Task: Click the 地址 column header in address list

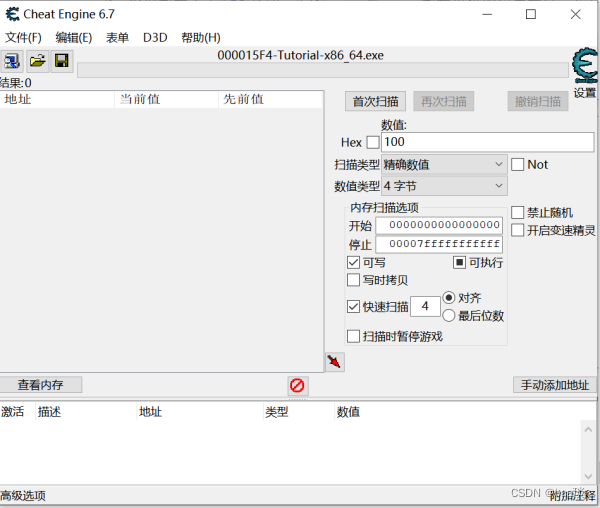Action: (x=199, y=412)
